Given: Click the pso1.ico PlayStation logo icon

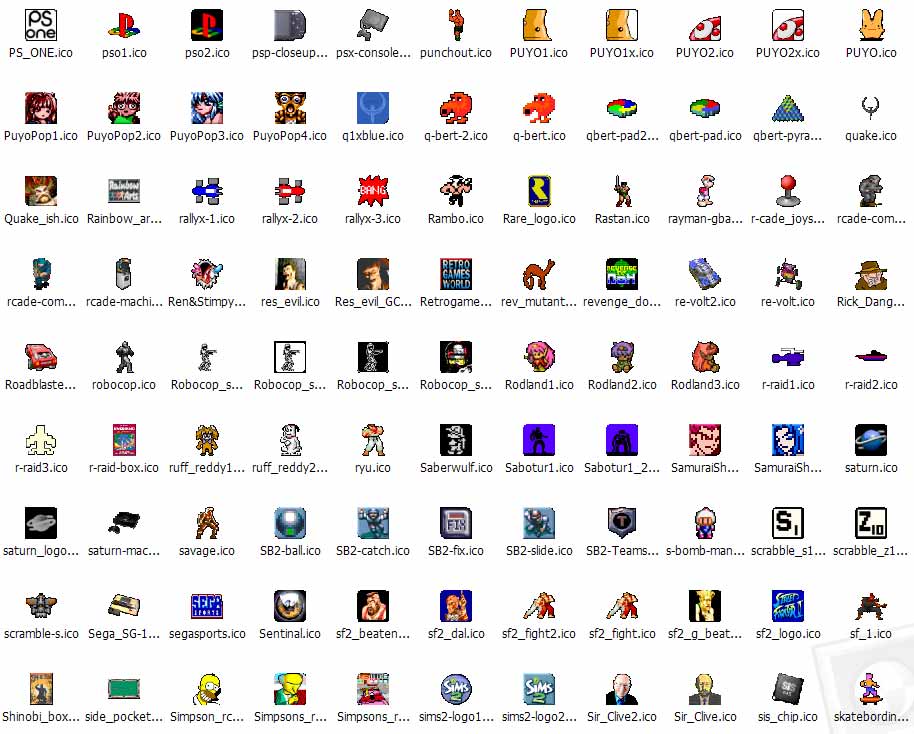Looking at the screenshot, I should [124, 25].
